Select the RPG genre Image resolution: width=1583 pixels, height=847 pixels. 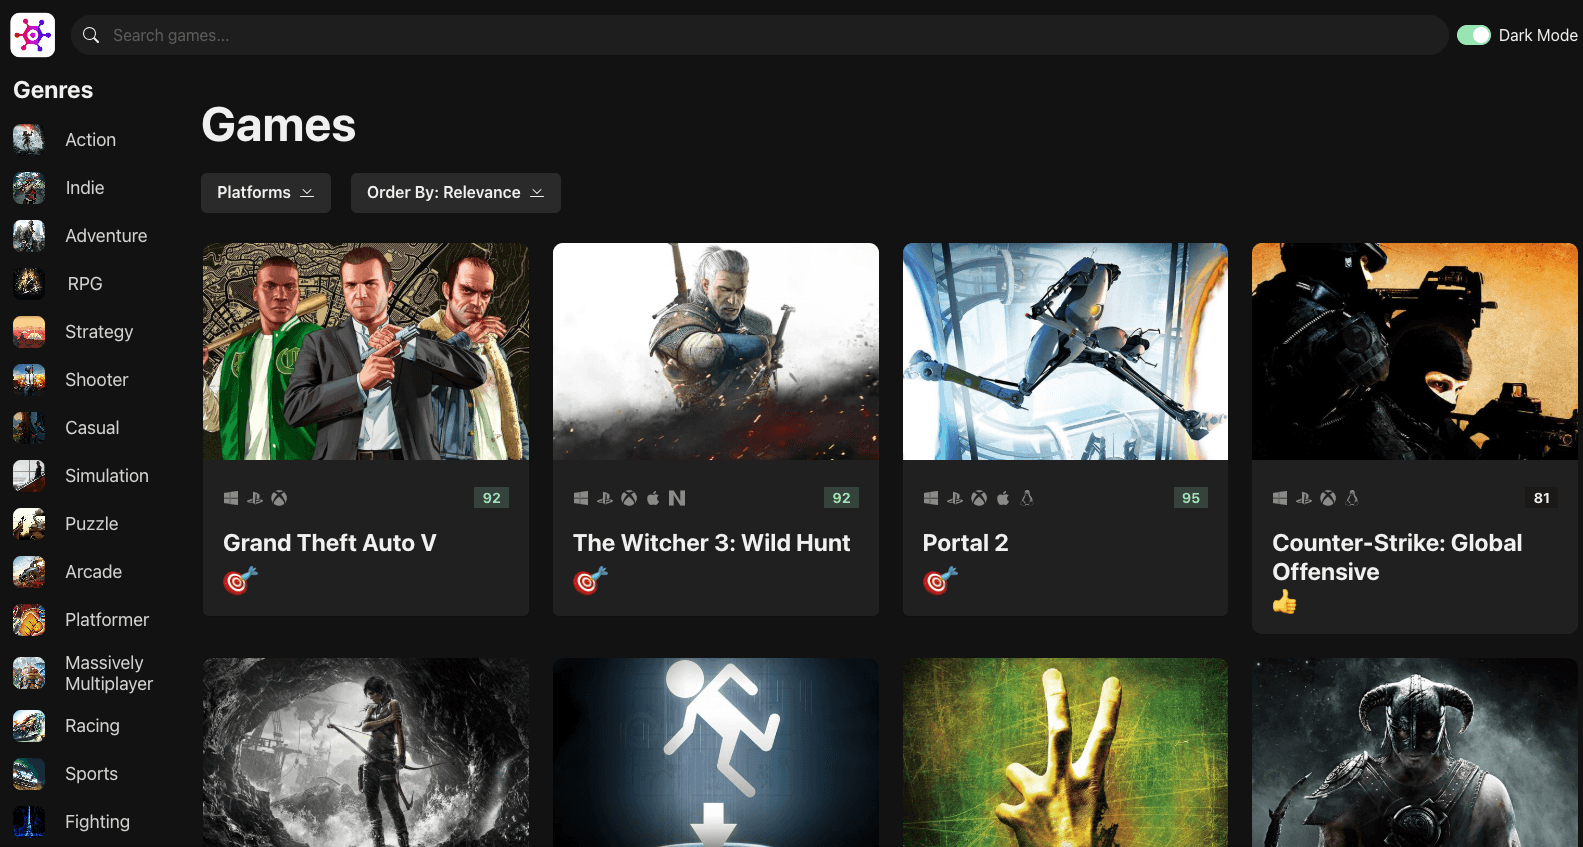(x=85, y=284)
